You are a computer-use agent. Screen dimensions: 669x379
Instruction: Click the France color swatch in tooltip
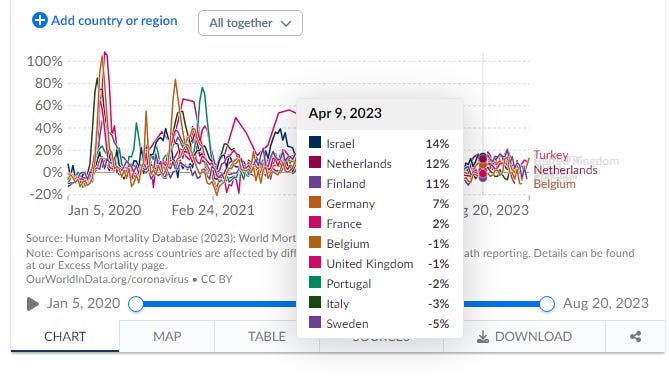tap(315, 222)
